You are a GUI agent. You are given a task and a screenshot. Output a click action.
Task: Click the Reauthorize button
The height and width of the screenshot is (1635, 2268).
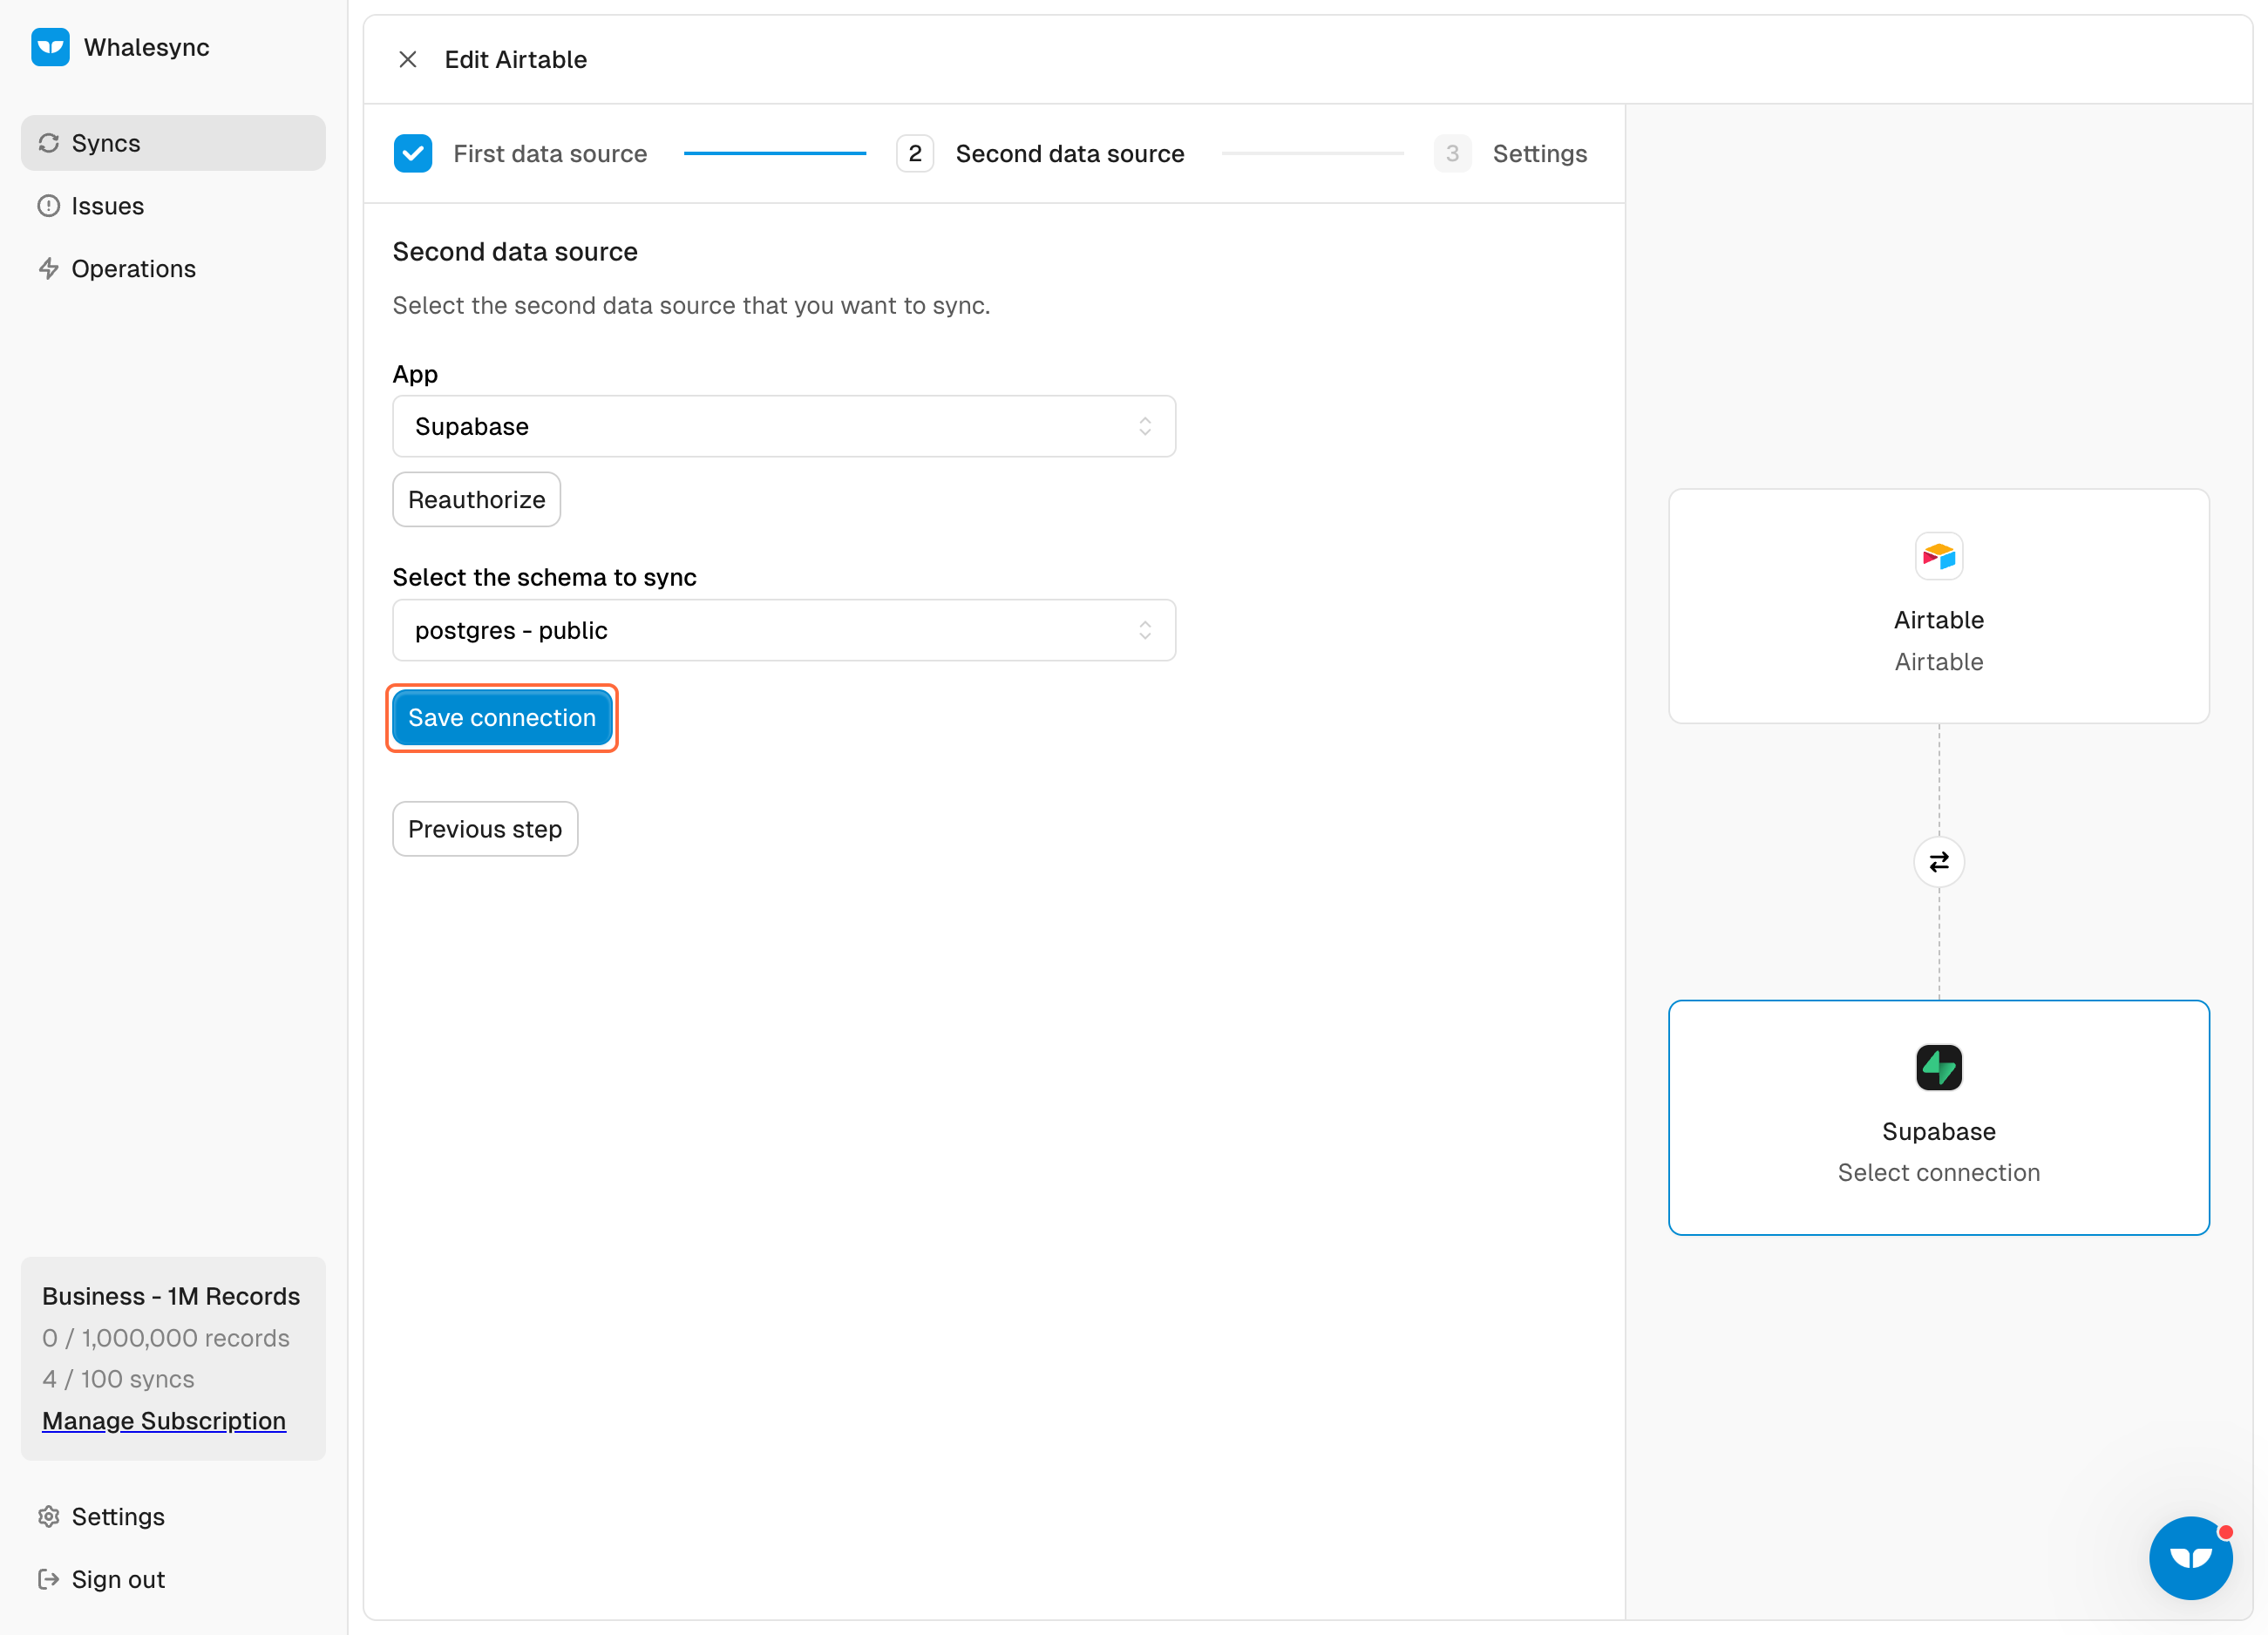pos(477,500)
